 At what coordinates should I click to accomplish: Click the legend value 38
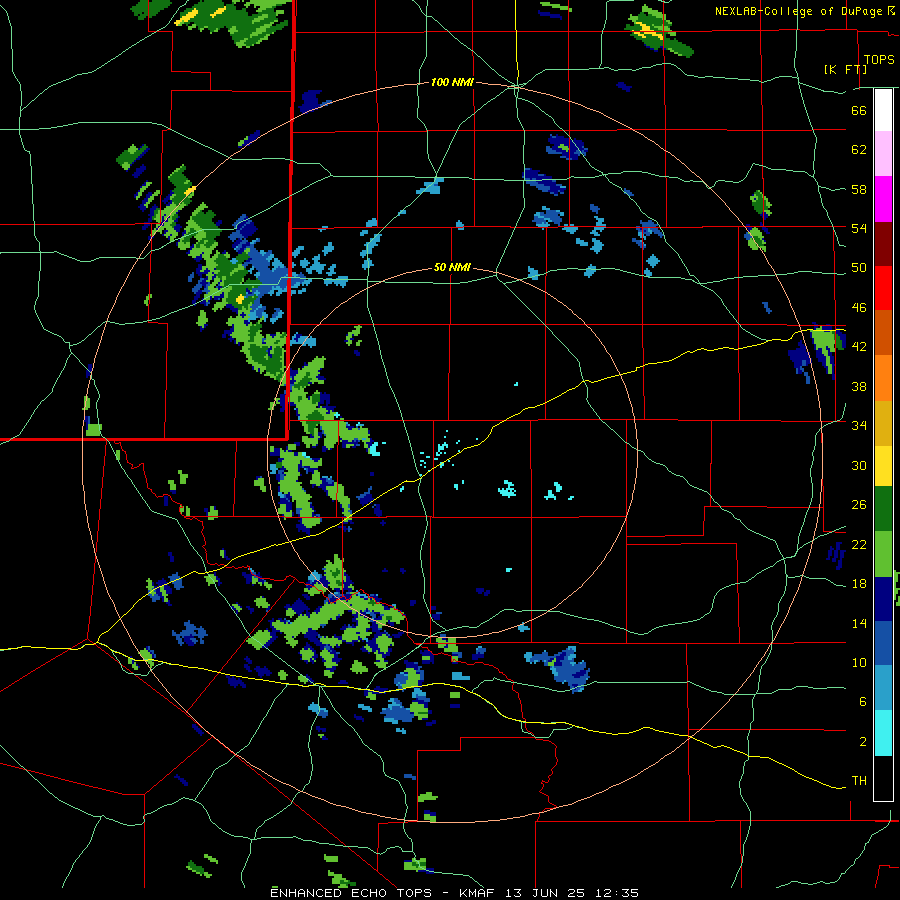click(x=859, y=386)
